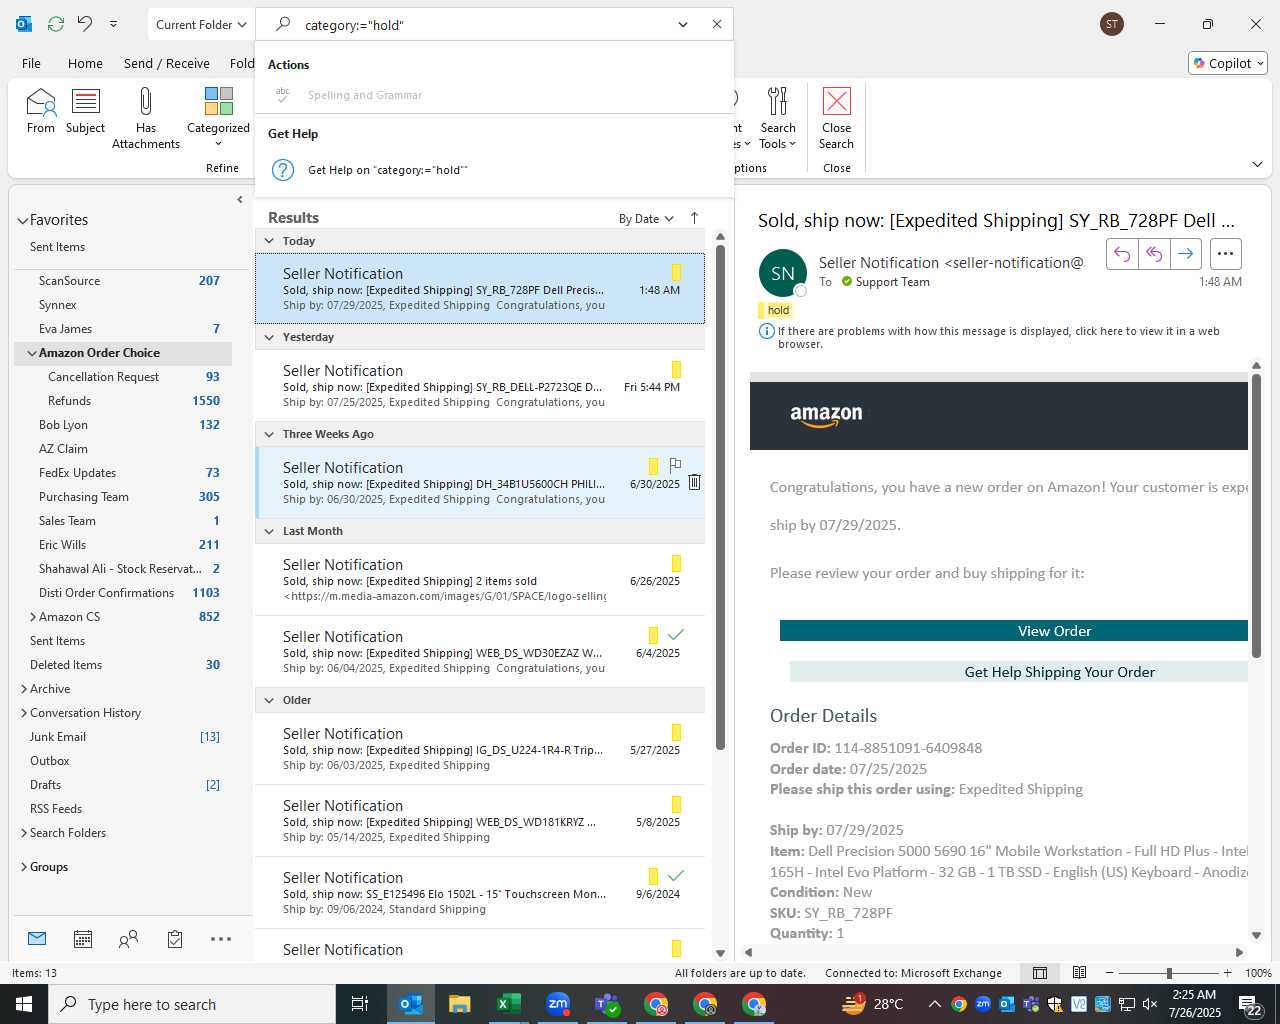Click the Forward arrow icon

pyautogui.click(x=1185, y=254)
